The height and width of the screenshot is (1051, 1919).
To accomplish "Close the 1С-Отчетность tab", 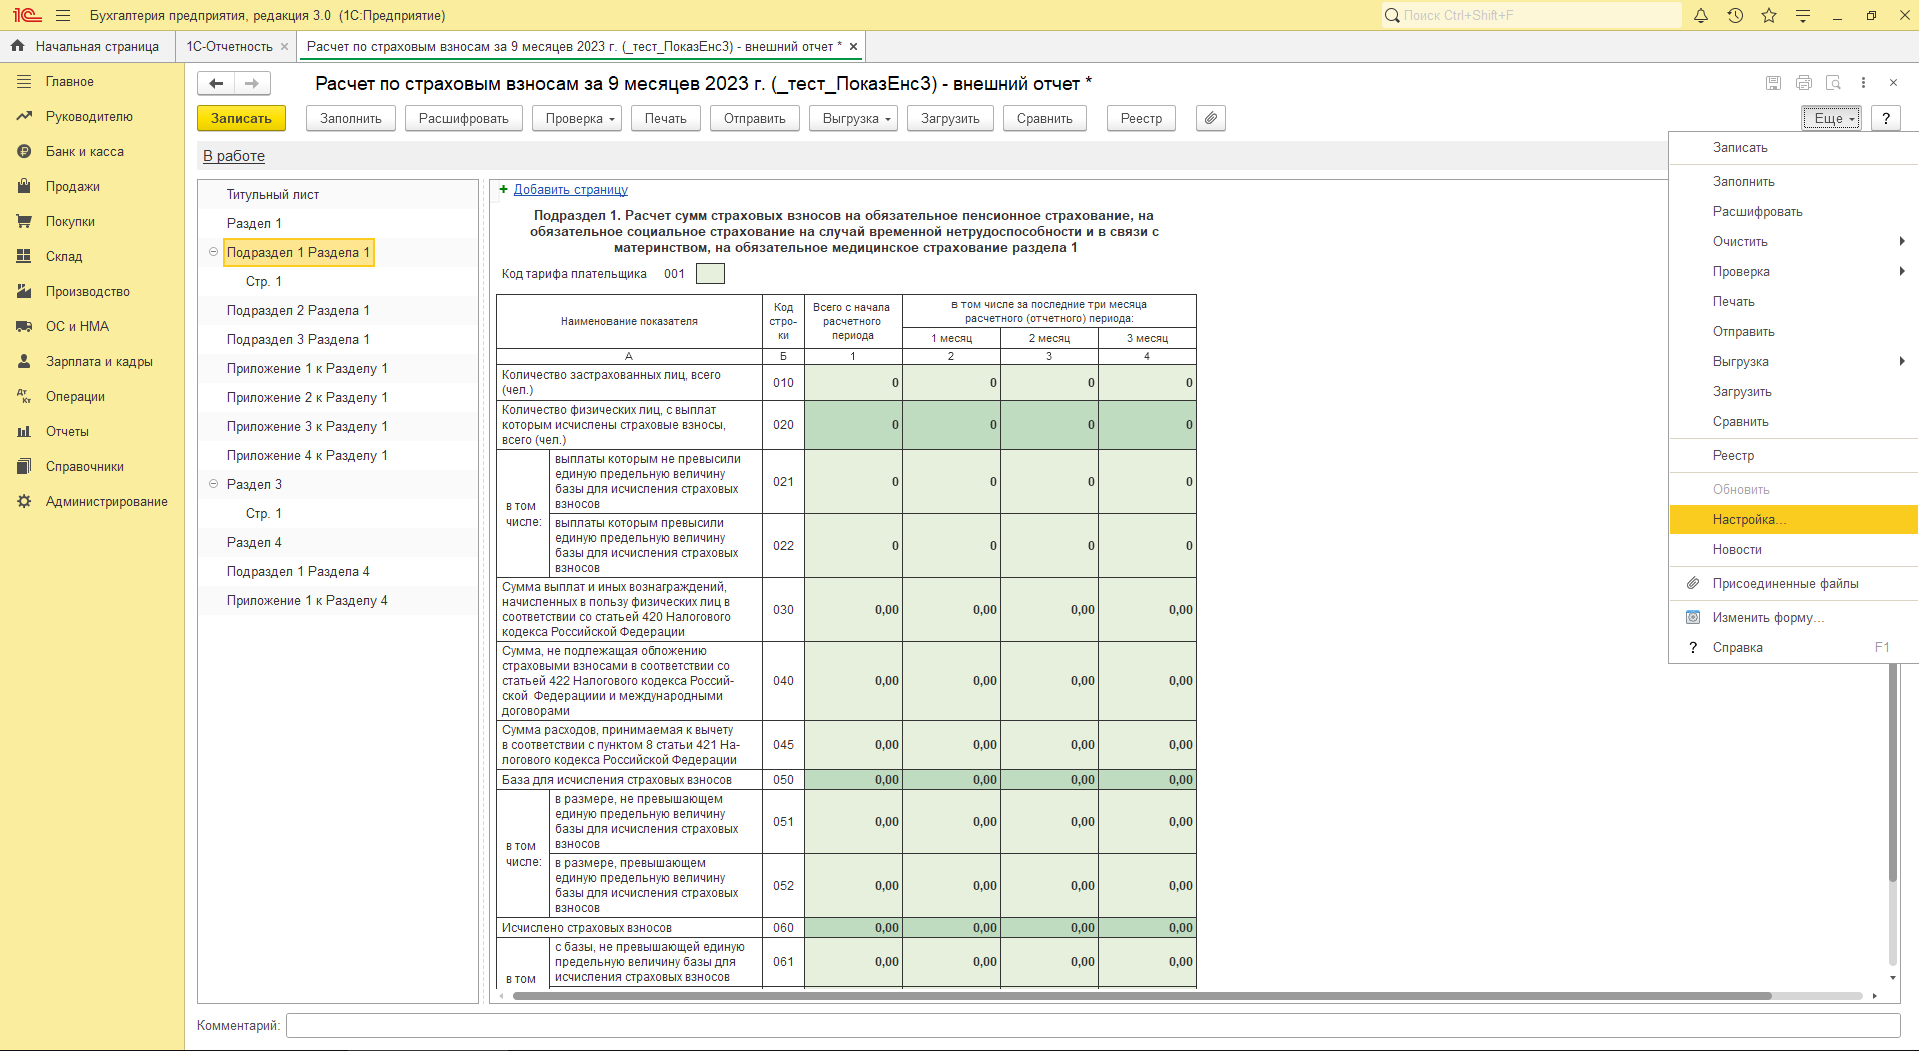I will pyautogui.click(x=284, y=46).
